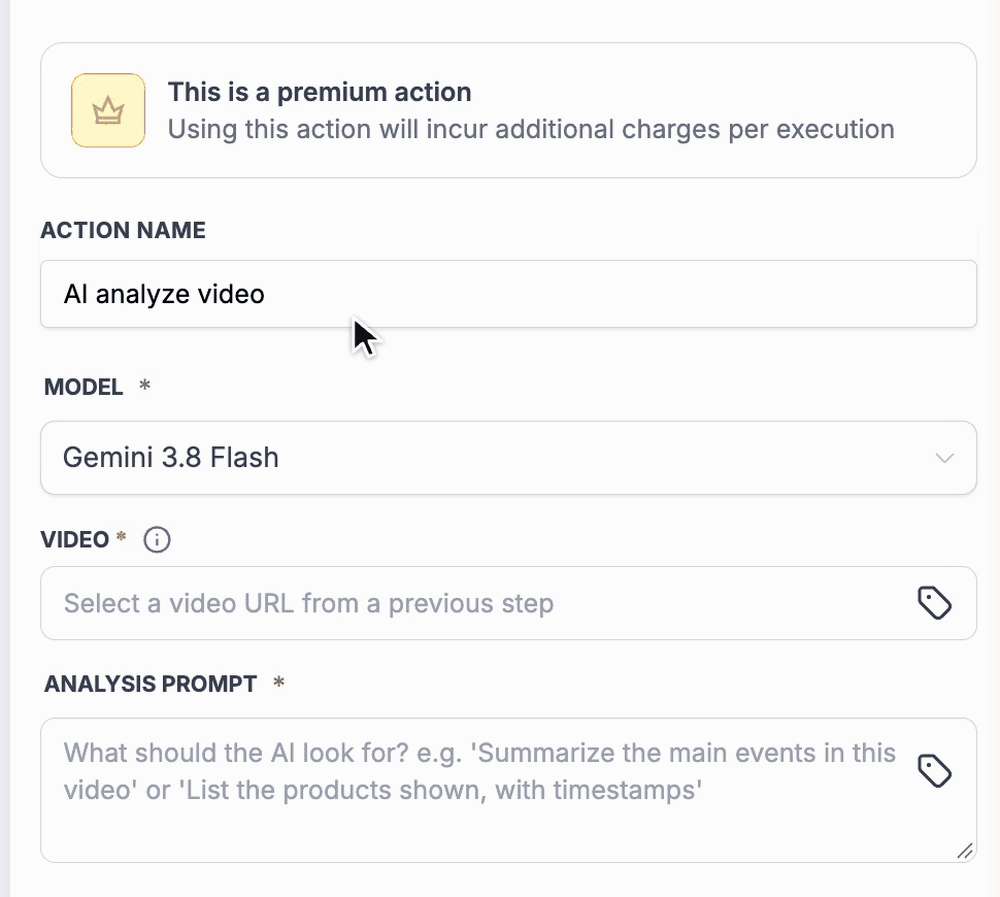The width and height of the screenshot is (1000, 897).
Task: Click the Select a video URL field
Action: 508,603
